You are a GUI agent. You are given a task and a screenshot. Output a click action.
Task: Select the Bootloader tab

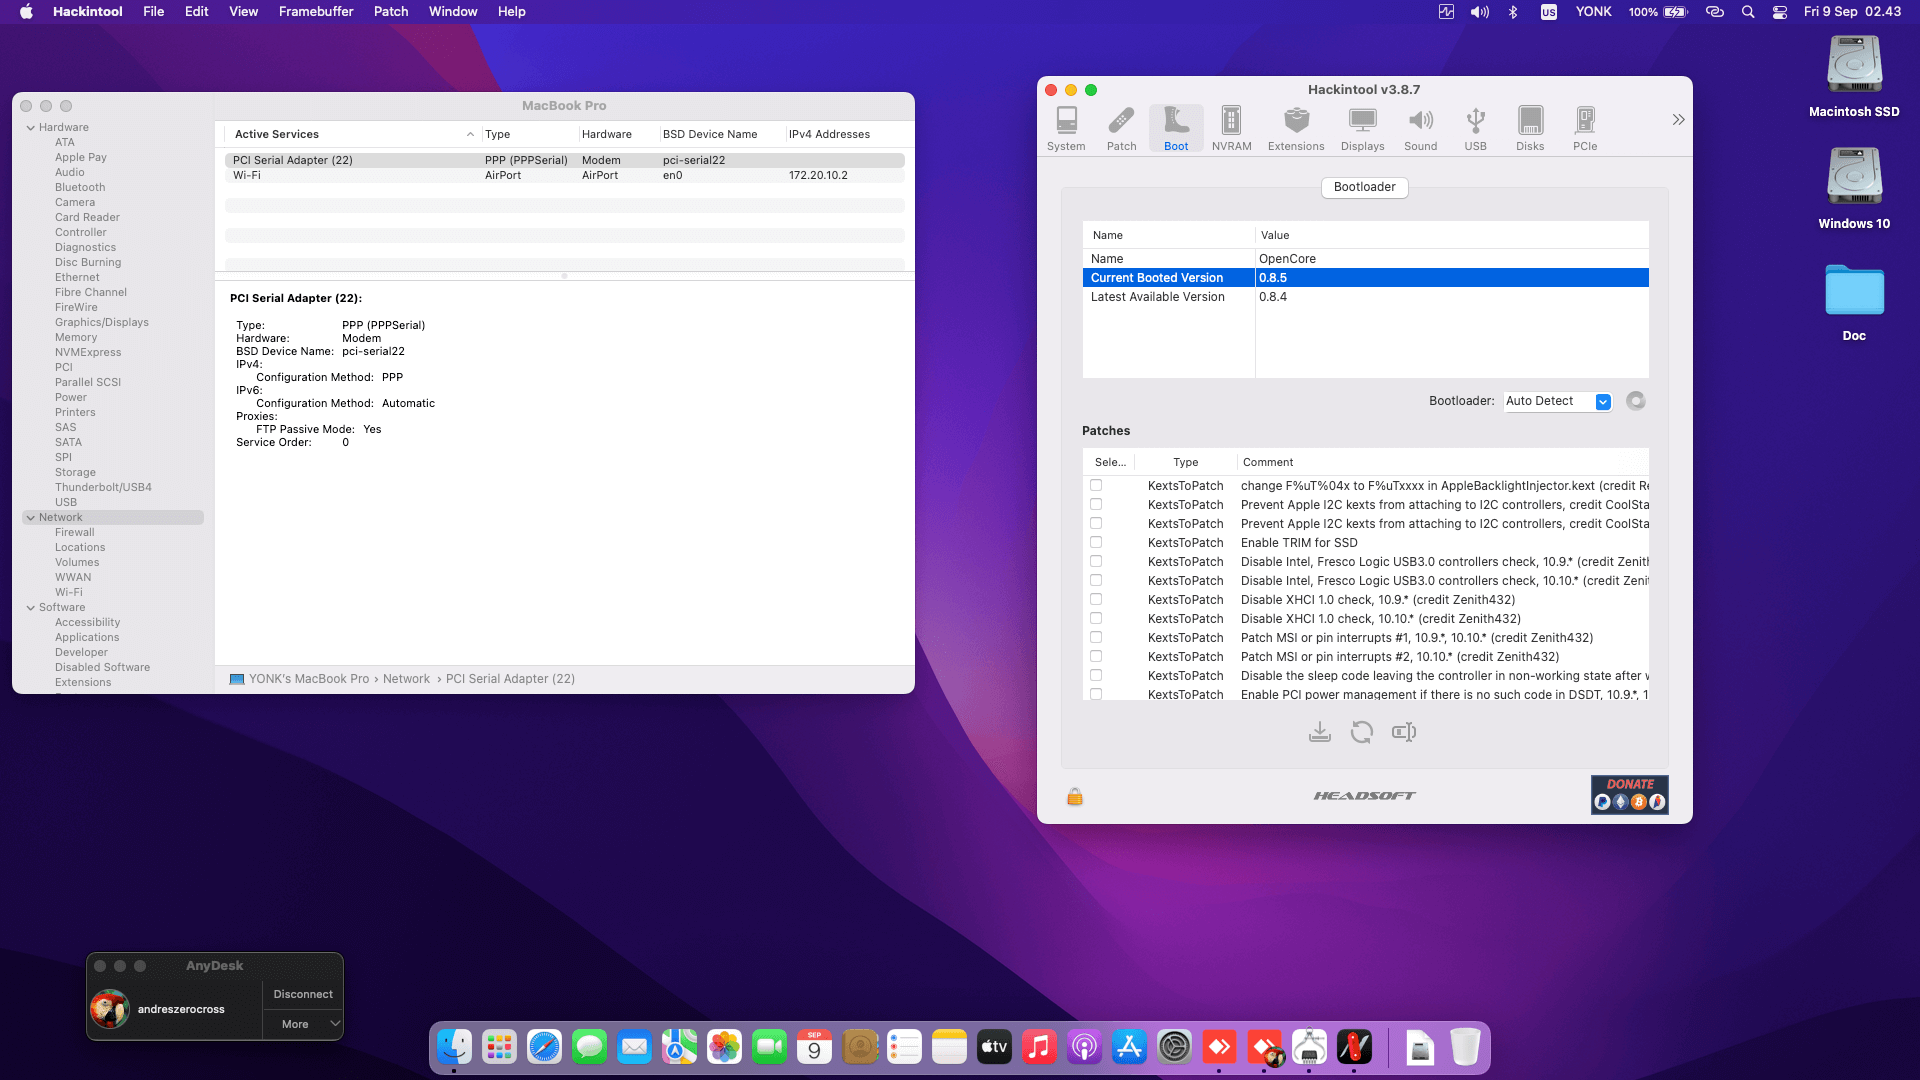[x=1365, y=187]
